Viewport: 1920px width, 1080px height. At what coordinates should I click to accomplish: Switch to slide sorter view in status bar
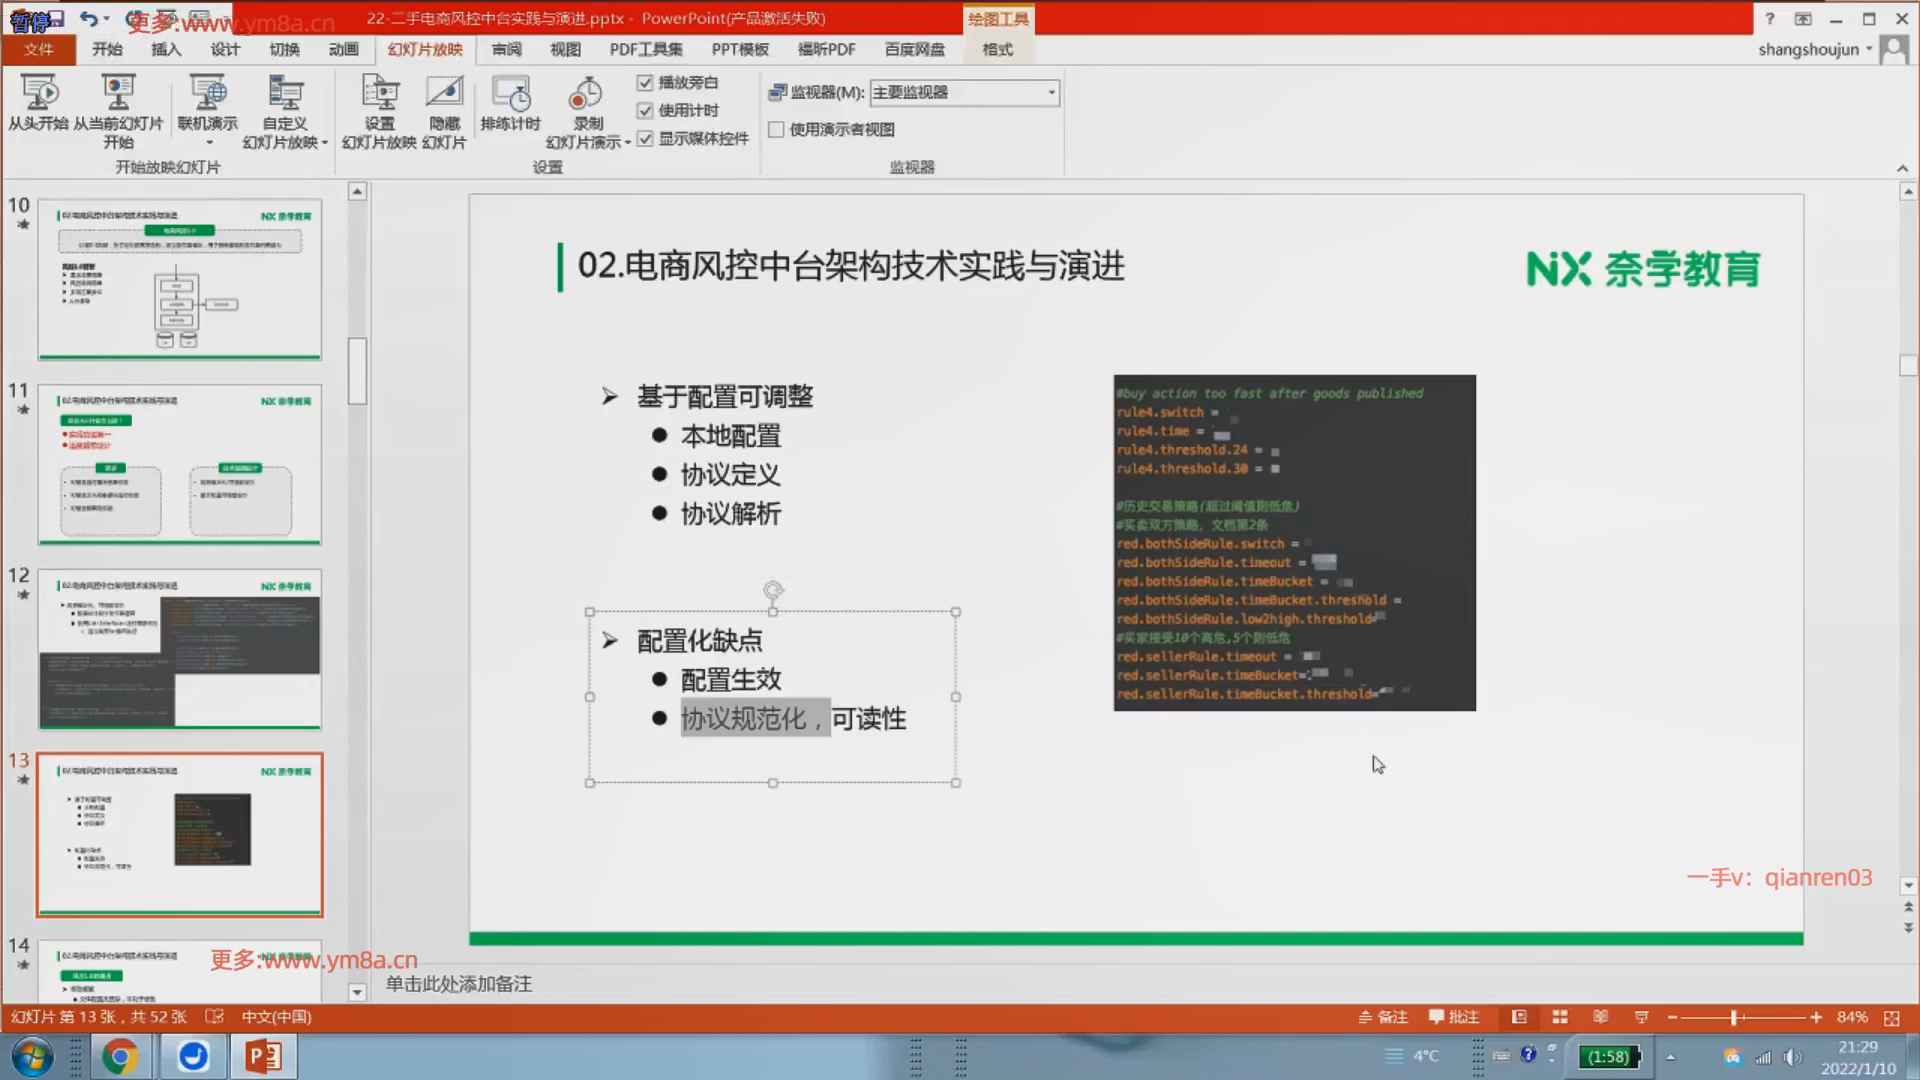tap(1560, 1017)
